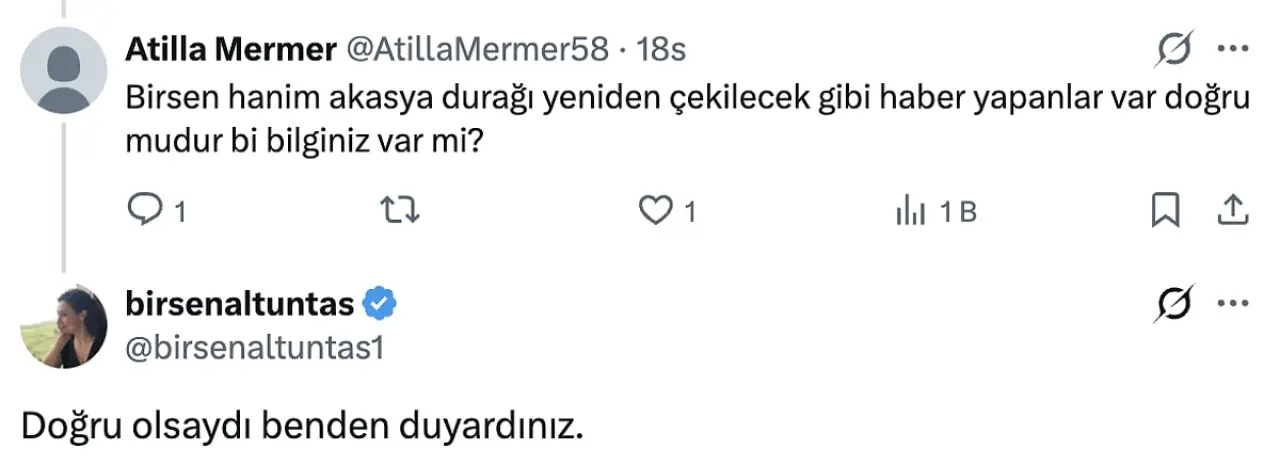The height and width of the screenshot is (465, 1280).
Task: Bookmark Atilla Mermer's tweet
Action: (1166, 210)
